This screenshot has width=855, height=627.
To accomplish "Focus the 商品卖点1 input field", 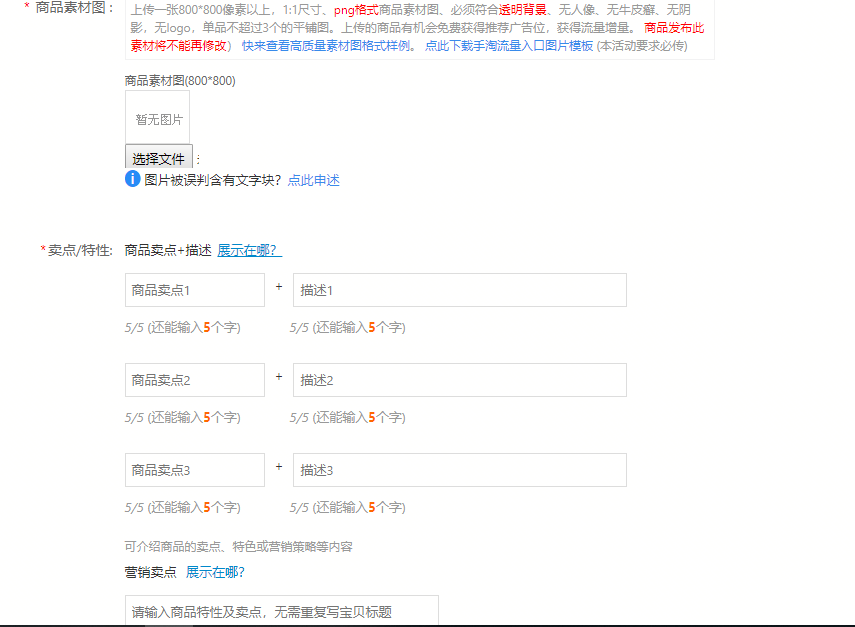I will pyautogui.click(x=195, y=290).
